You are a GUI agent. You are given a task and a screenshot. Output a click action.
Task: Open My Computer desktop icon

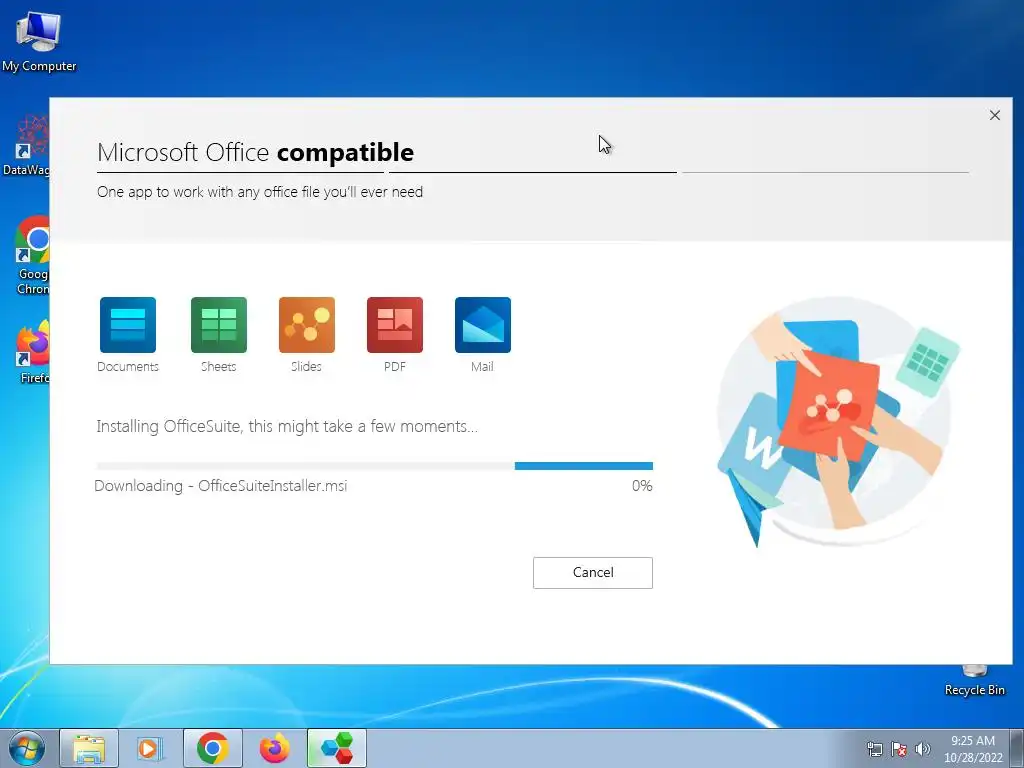click(x=39, y=40)
